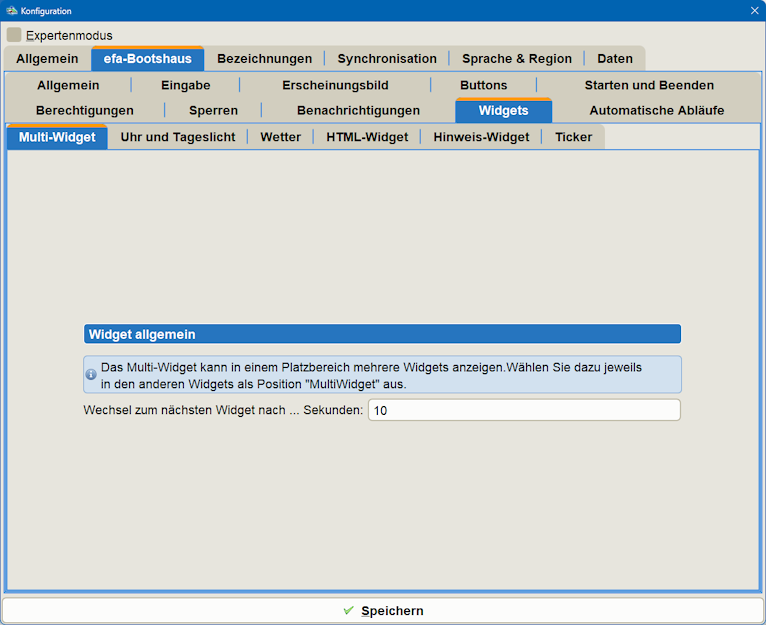Enable the Expertenmodus checkbox

(x=14, y=35)
